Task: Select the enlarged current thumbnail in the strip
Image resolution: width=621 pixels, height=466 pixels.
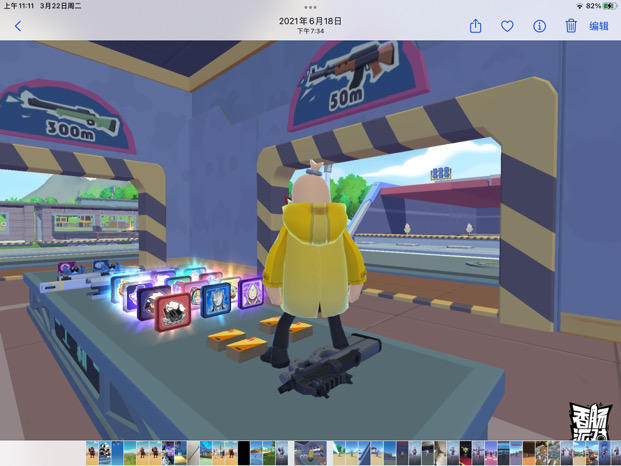Action: pyautogui.click(x=310, y=453)
